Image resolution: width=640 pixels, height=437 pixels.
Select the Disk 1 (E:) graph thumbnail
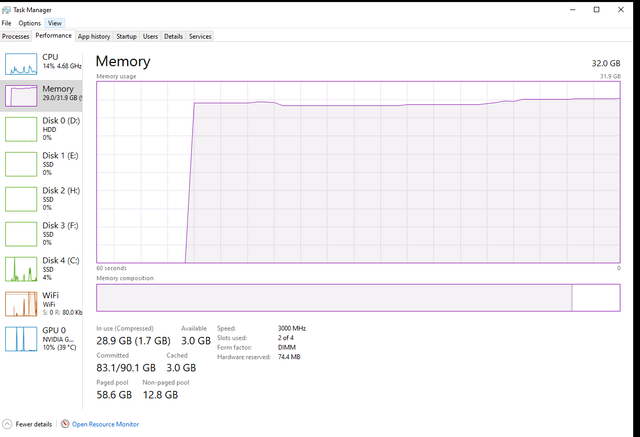click(x=21, y=164)
